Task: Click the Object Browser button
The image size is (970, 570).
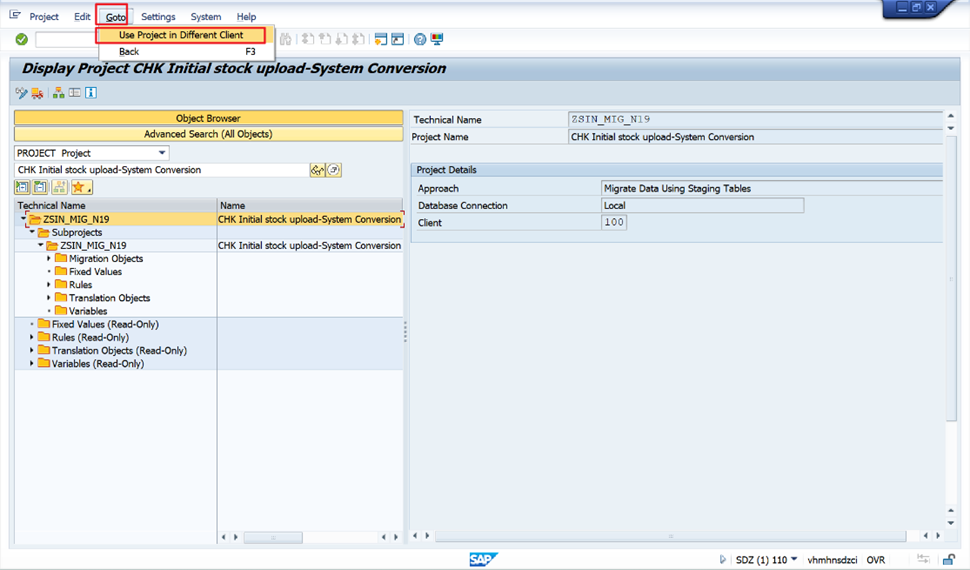Action: click(x=208, y=118)
